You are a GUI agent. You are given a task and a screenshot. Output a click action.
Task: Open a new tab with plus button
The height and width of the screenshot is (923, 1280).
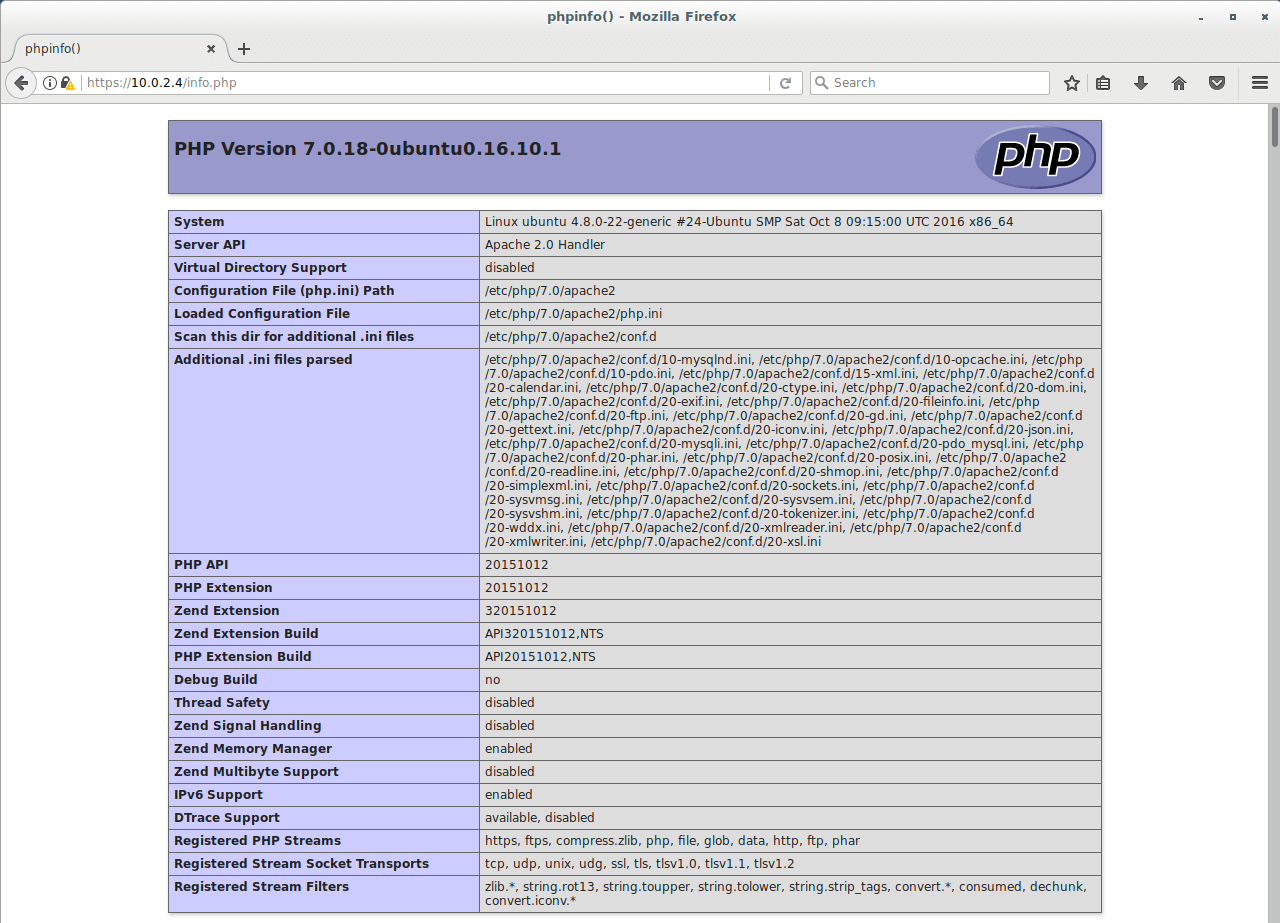pos(244,49)
